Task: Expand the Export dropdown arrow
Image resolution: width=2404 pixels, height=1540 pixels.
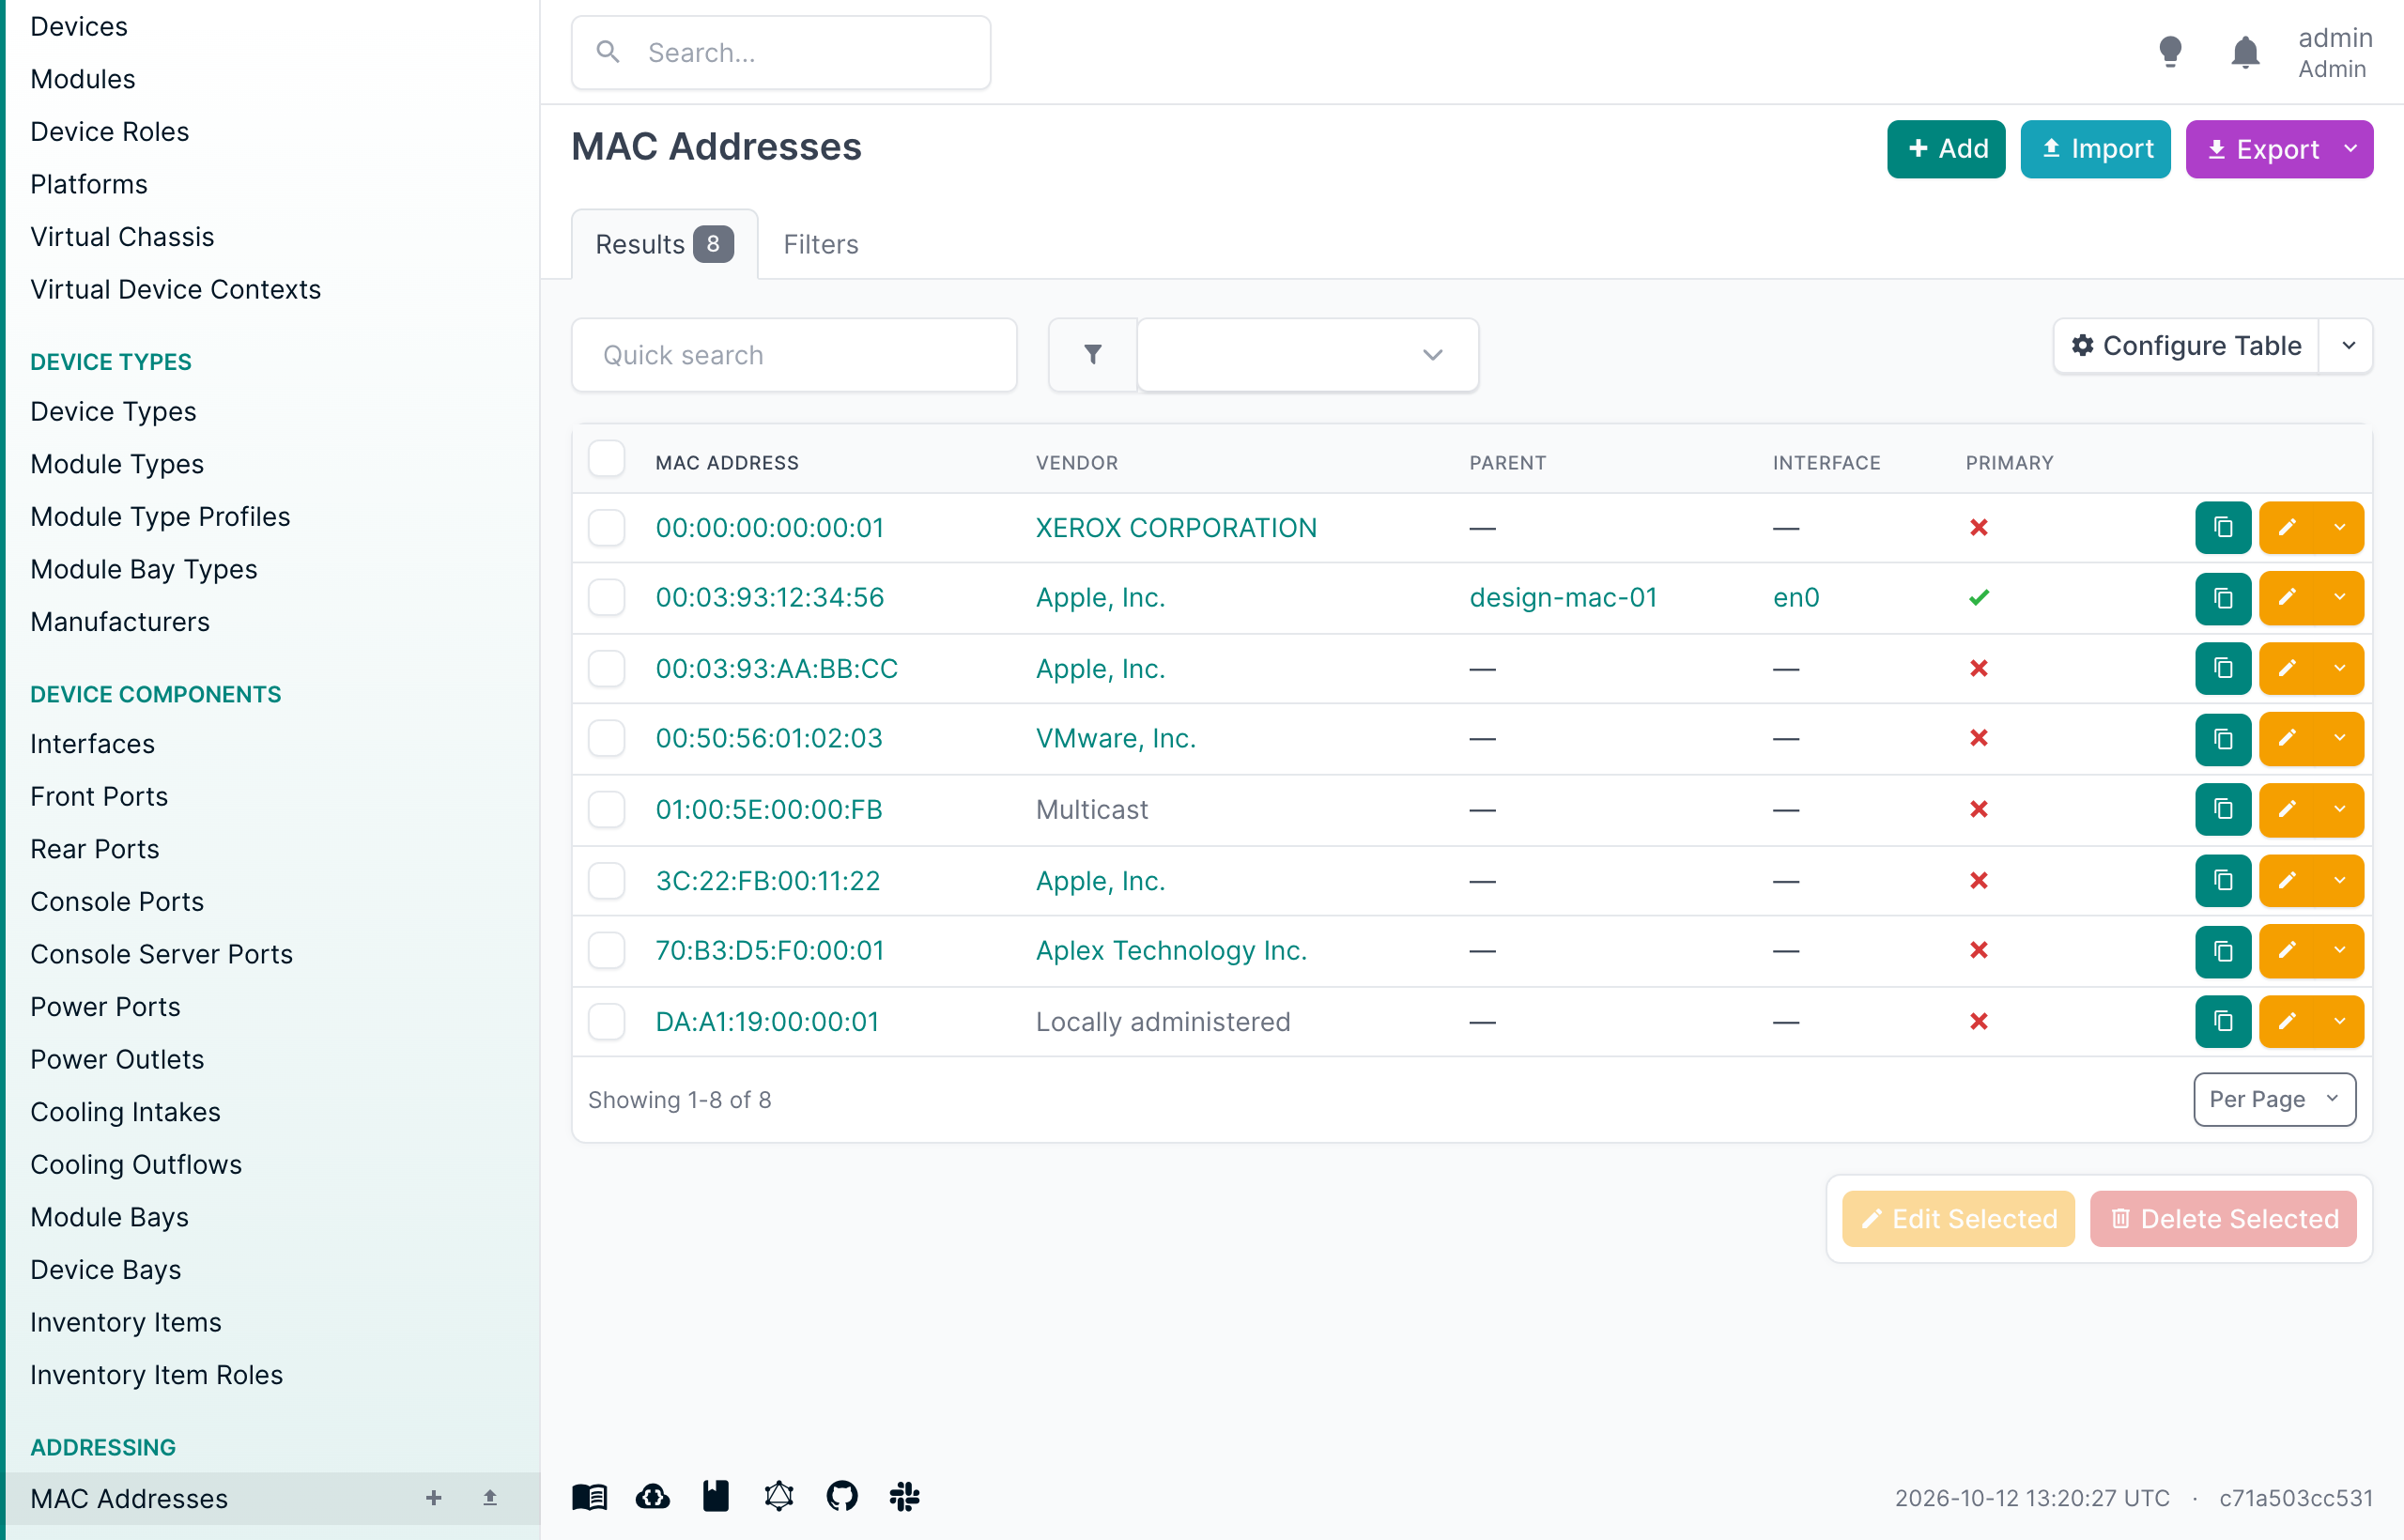Action: 2350,149
